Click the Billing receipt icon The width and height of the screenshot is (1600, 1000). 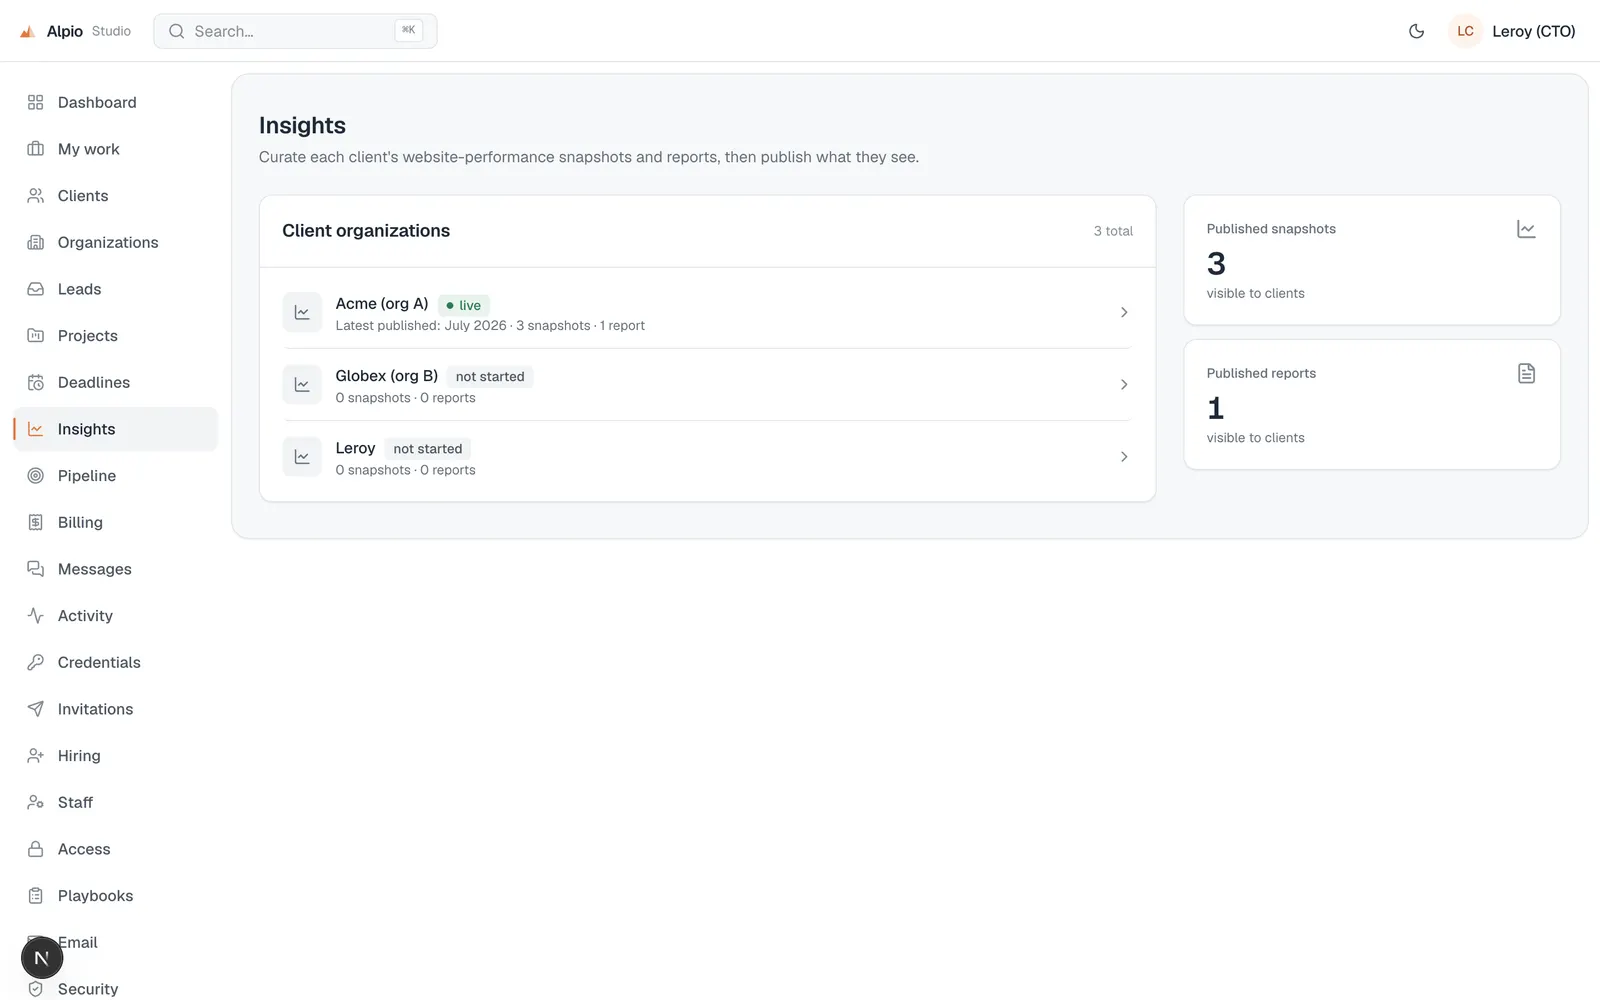(x=36, y=522)
